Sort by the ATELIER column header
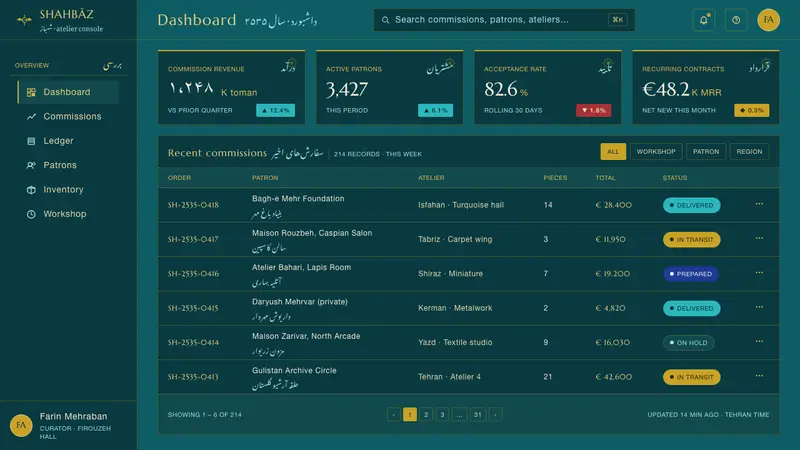 (x=431, y=178)
